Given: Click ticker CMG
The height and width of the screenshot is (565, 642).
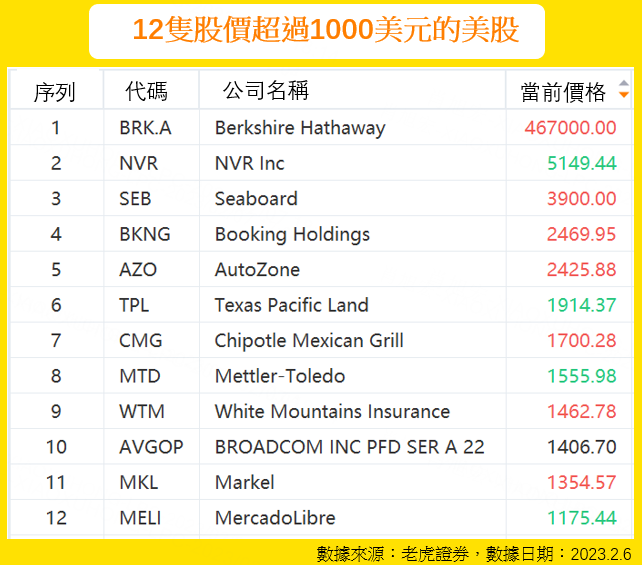Looking at the screenshot, I should click(140, 341).
